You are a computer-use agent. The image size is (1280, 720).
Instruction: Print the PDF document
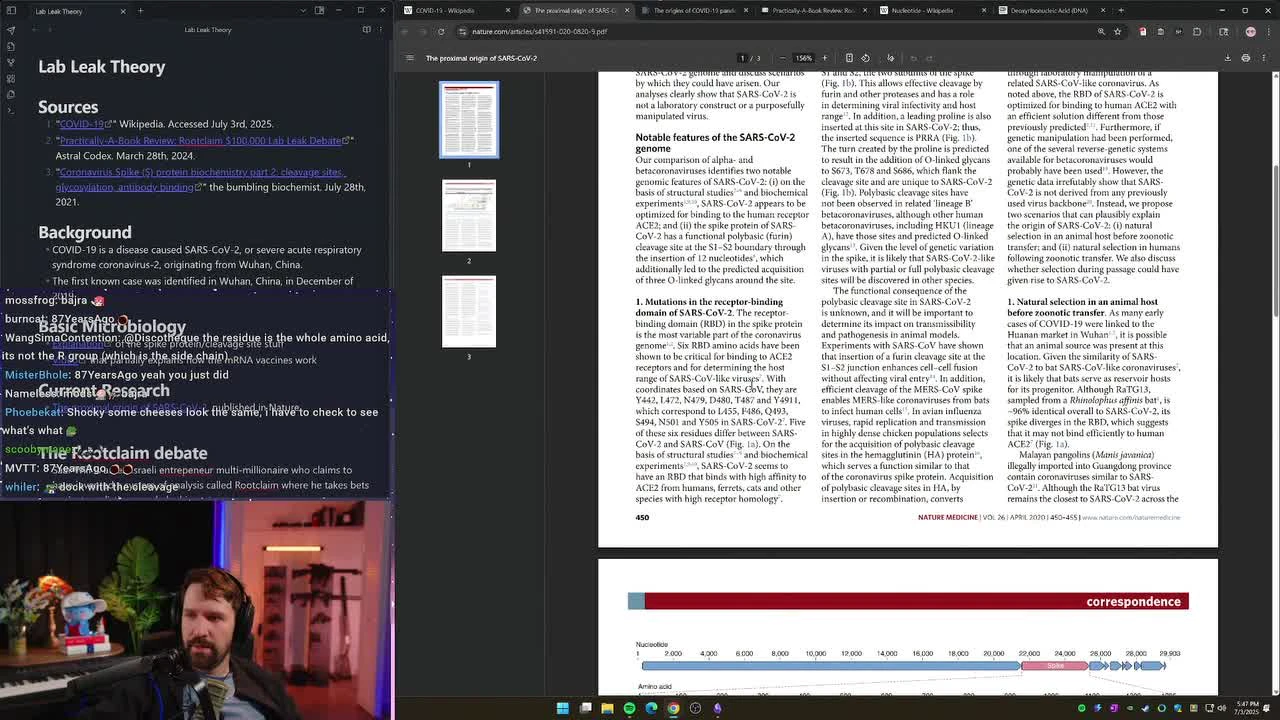pos(1246,58)
